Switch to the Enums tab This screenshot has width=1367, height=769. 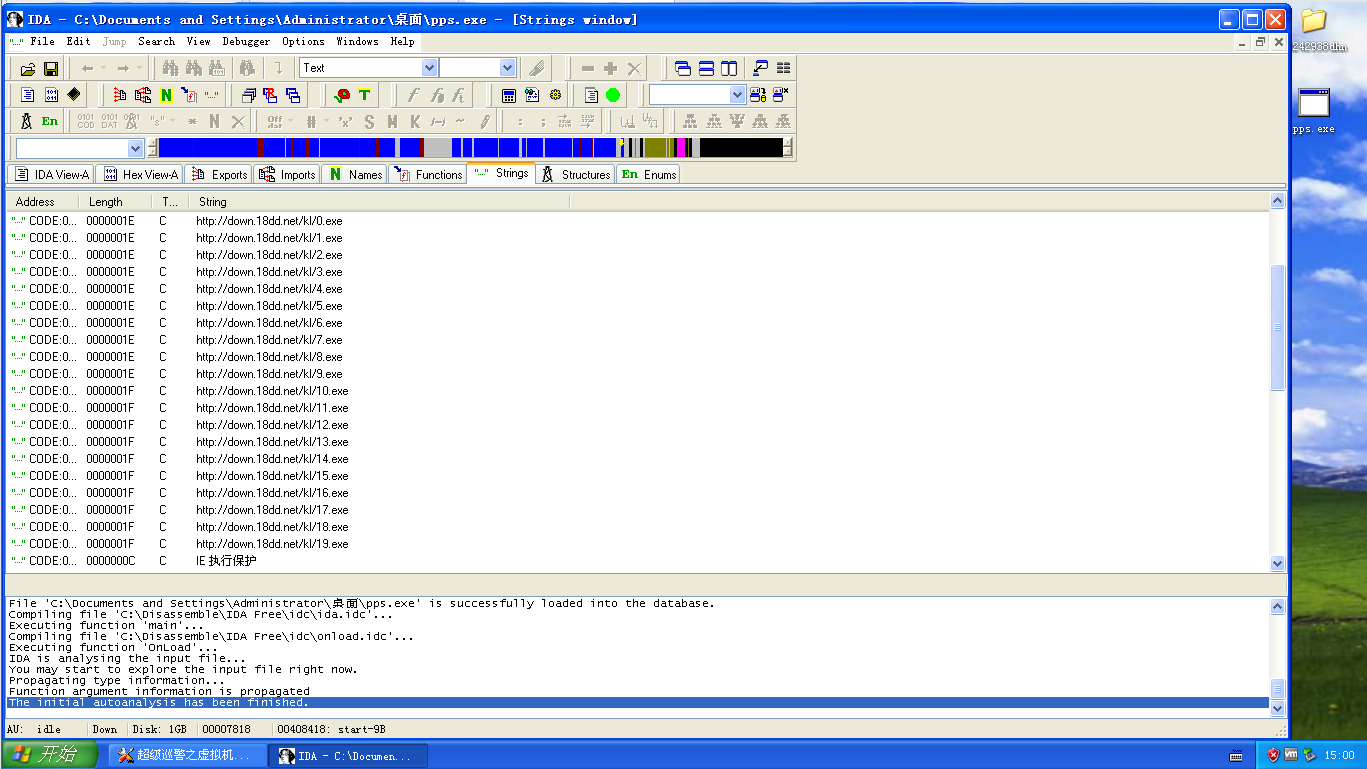648,174
